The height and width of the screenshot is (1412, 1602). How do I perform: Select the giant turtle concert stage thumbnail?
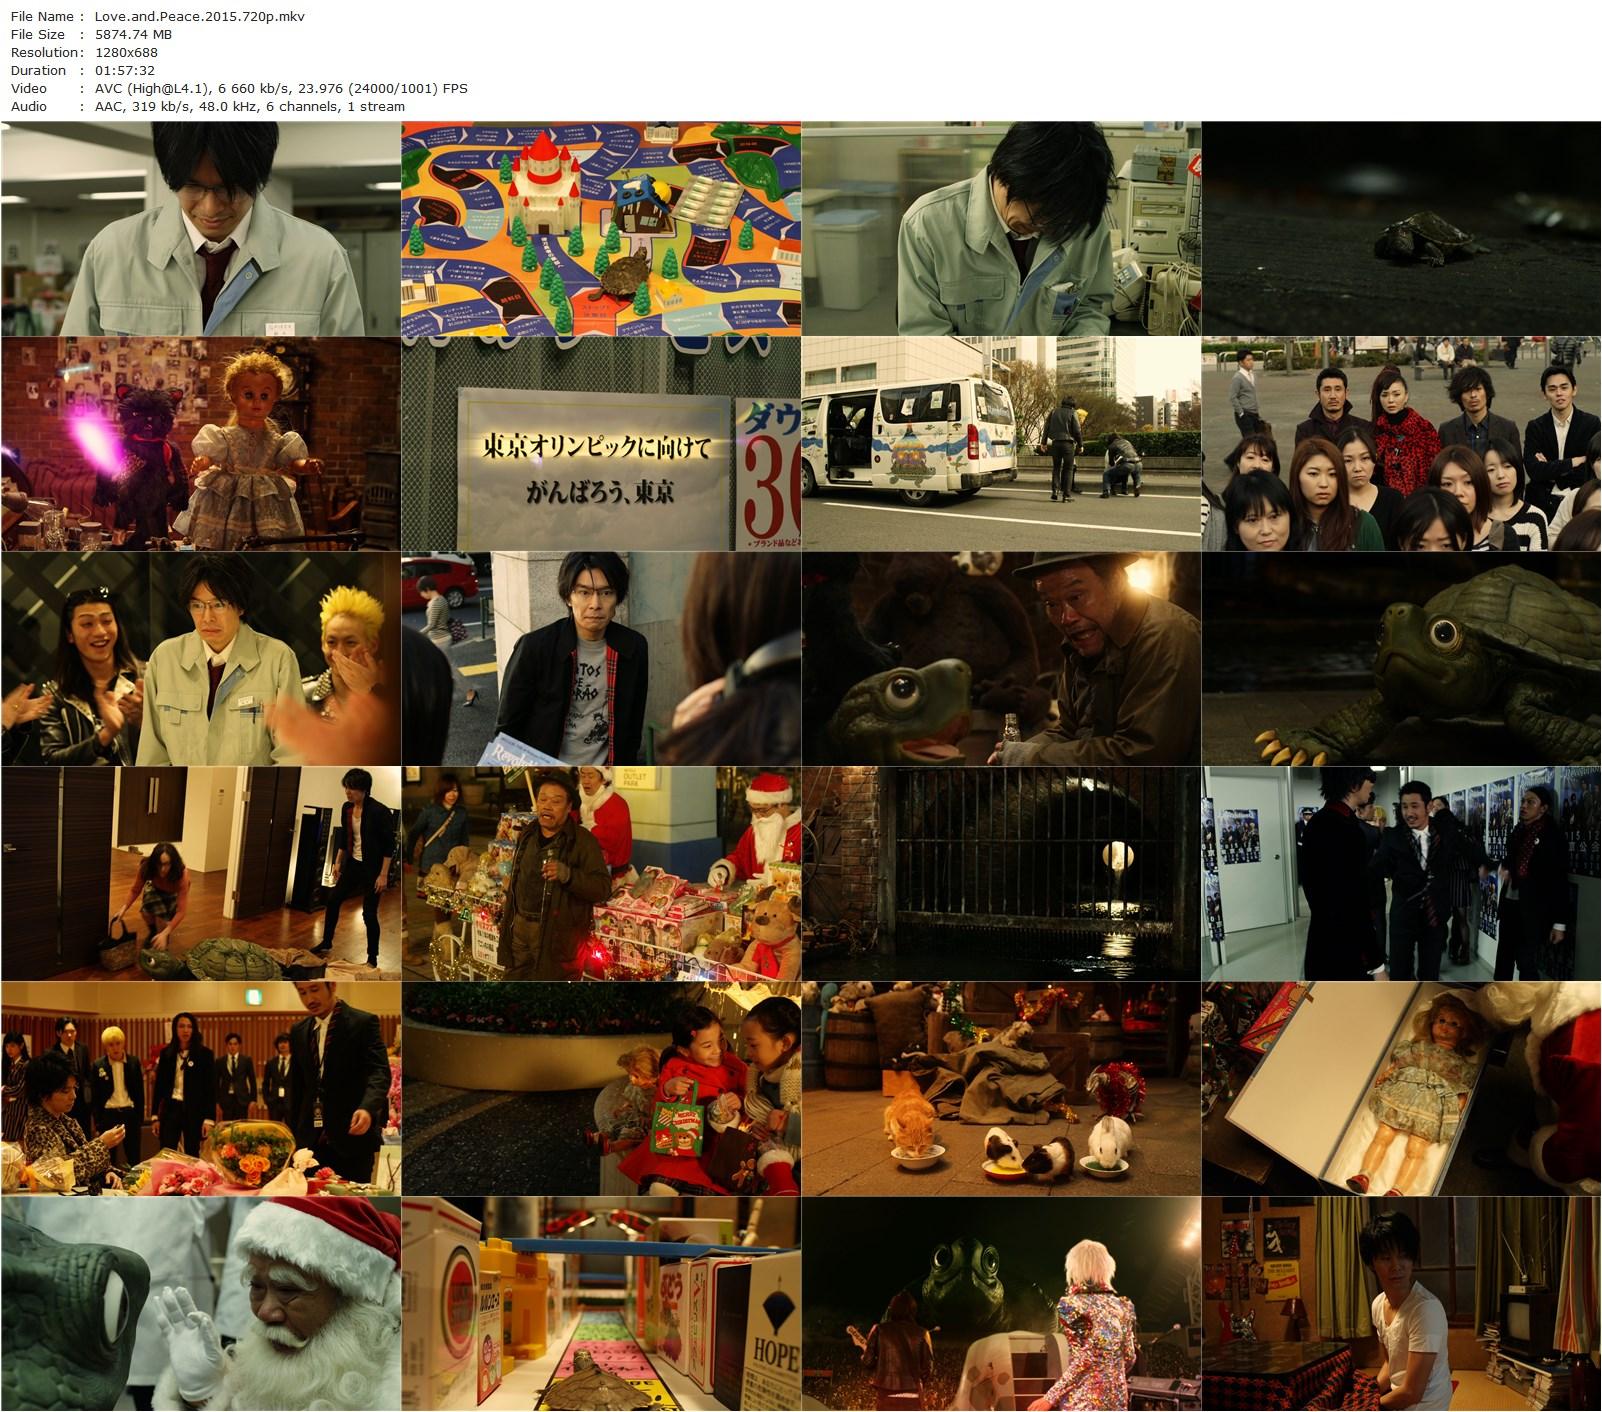point(1000,1304)
